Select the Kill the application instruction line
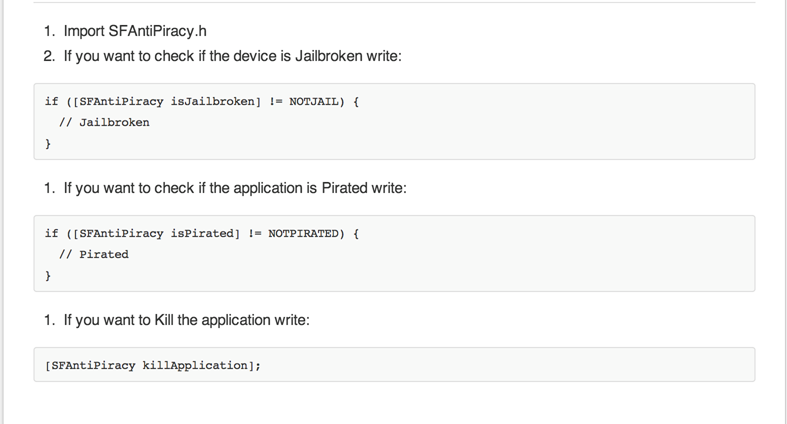Image resolution: width=787 pixels, height=424 pixels. [x=186, y=320]
